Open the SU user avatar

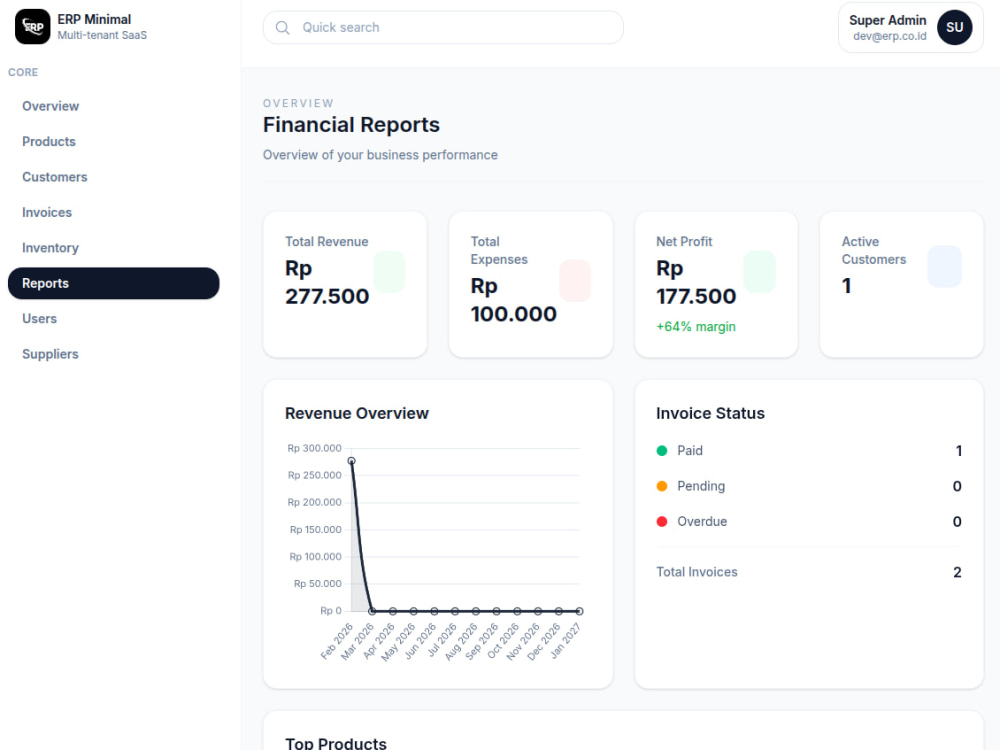coord(954,27)
